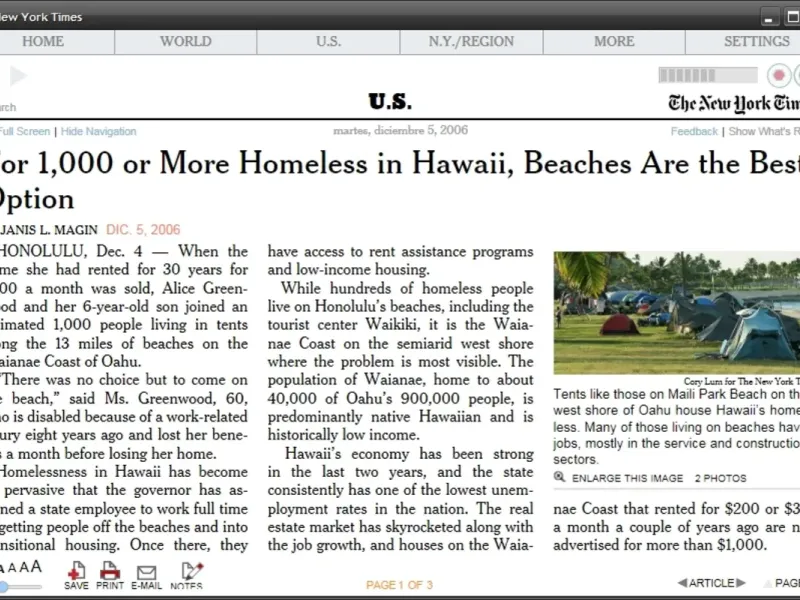Minimize the New York Times window
800x600 pixels.
coord(769,17)
